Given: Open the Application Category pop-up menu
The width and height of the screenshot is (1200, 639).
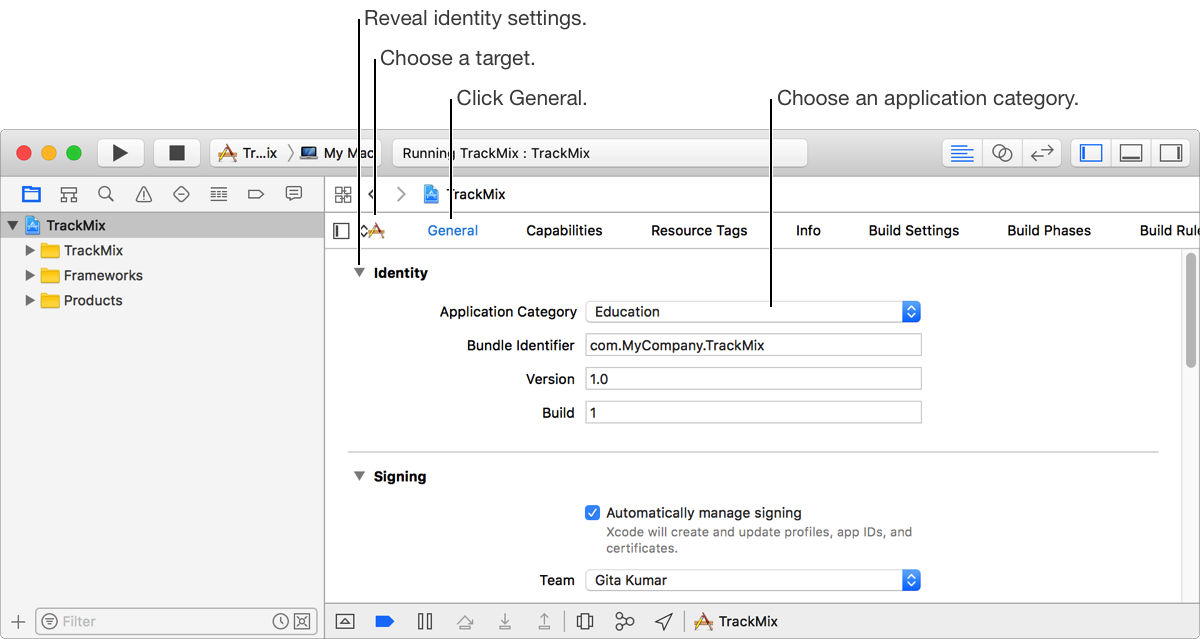Looking at the screenshot, I should pyautogui.click(x=753, y=312).
